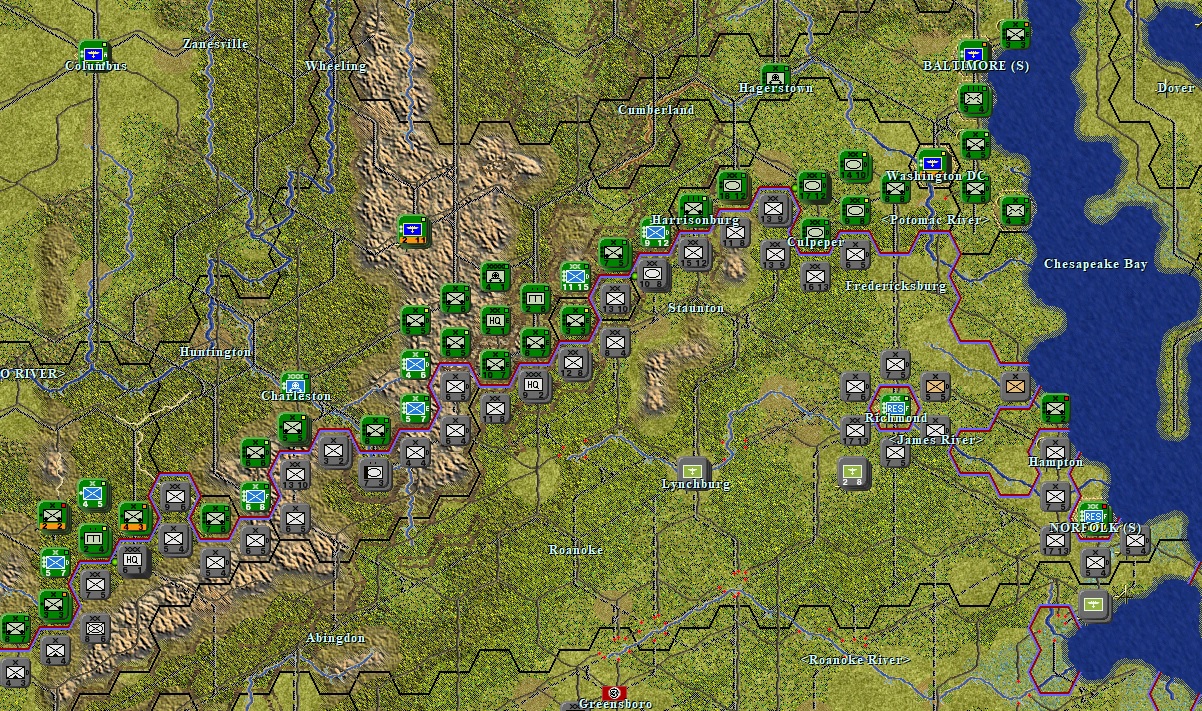Click the Culpeper city label

pyautogui.click(x=816, y=242)
